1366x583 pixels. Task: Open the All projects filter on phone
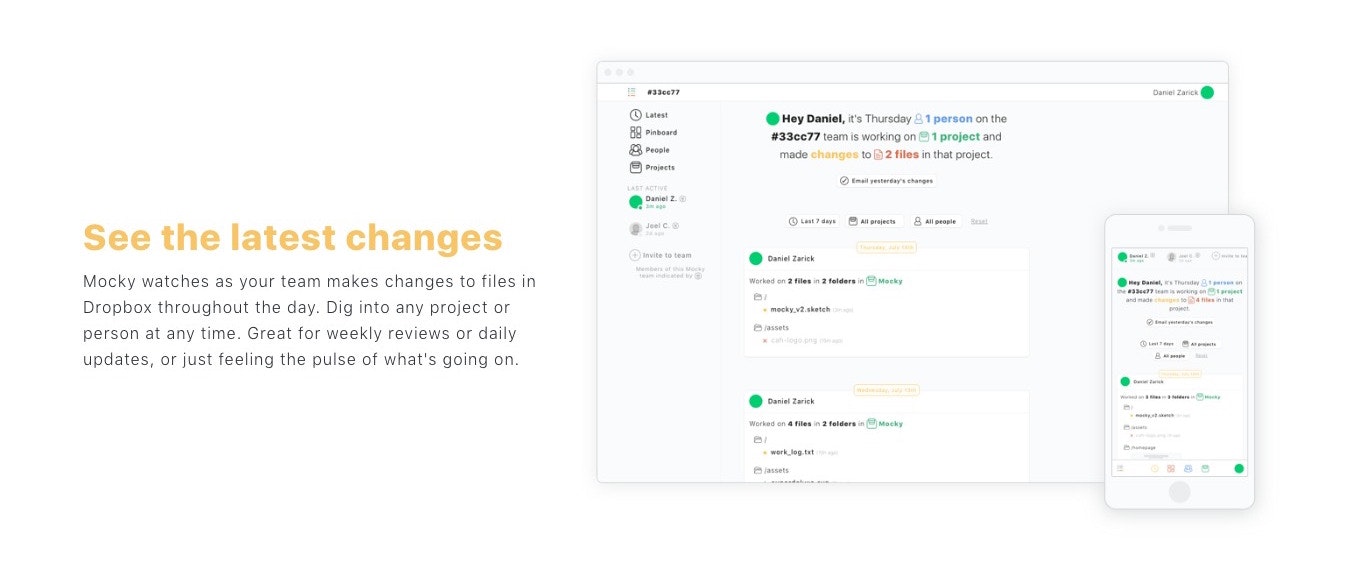coord(1201,344)
